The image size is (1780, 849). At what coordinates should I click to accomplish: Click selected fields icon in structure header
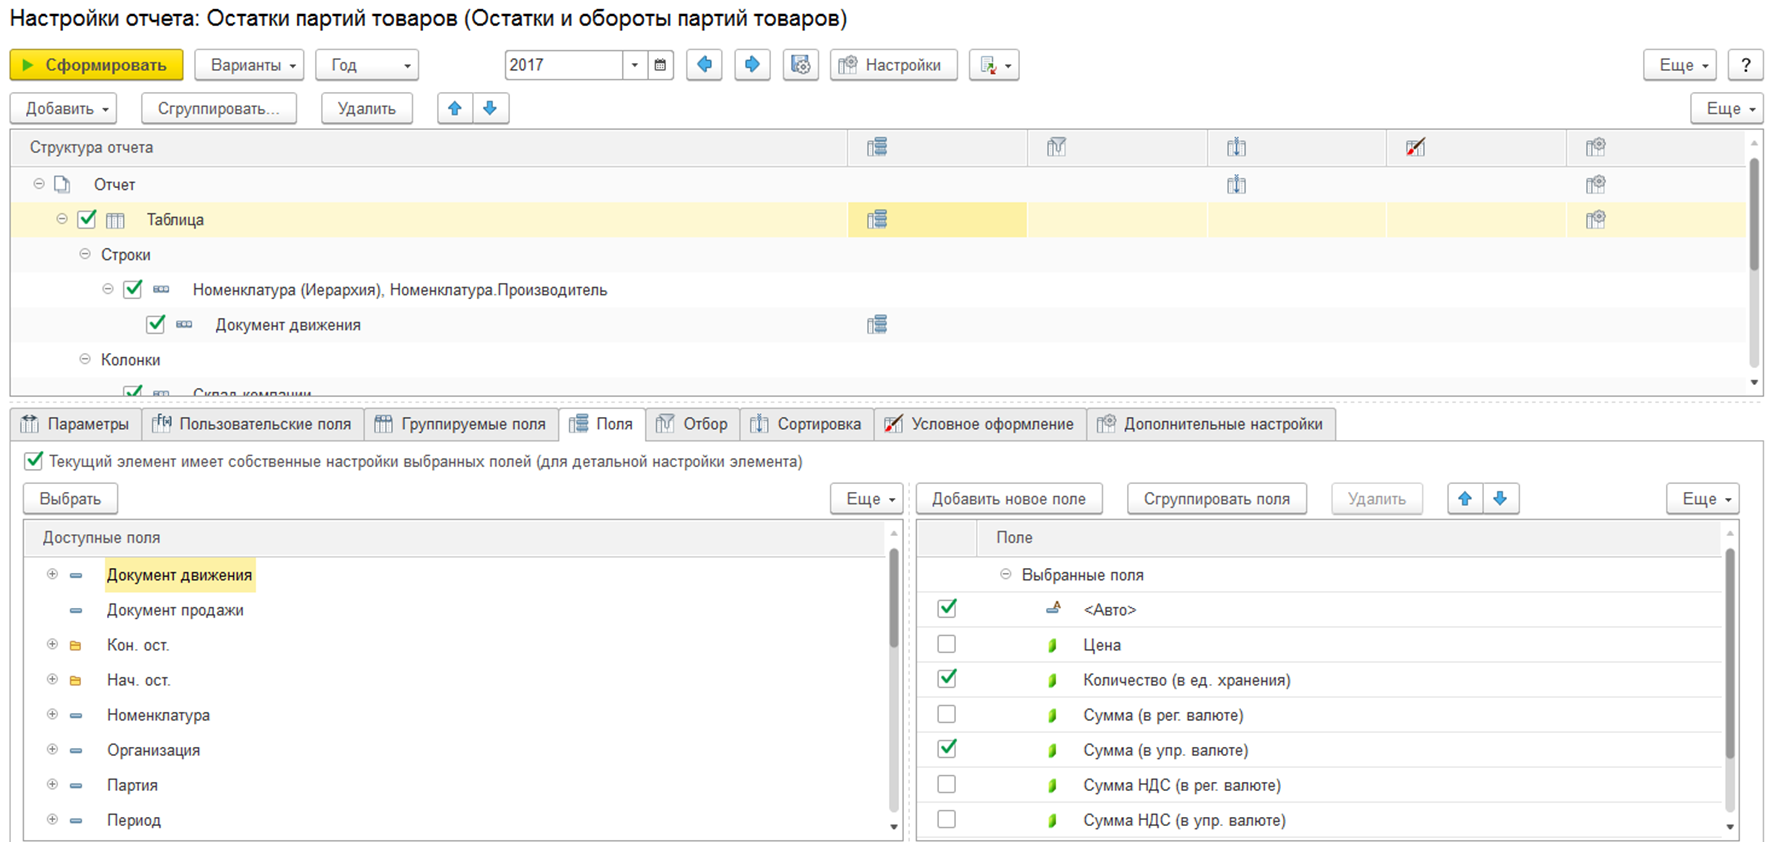click(877, 147)
